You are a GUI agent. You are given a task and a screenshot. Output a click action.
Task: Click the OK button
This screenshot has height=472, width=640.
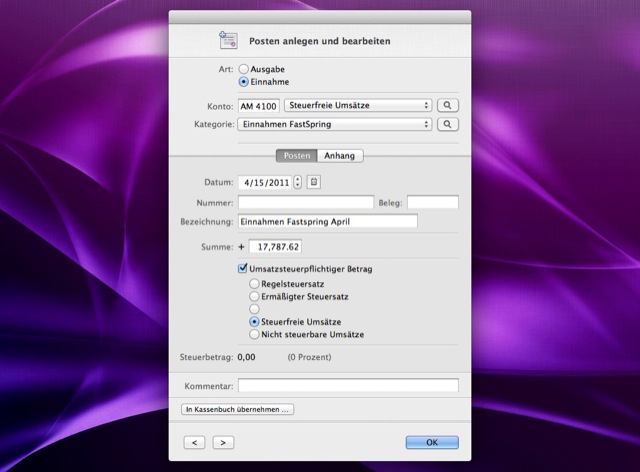(x=432, y=442)
